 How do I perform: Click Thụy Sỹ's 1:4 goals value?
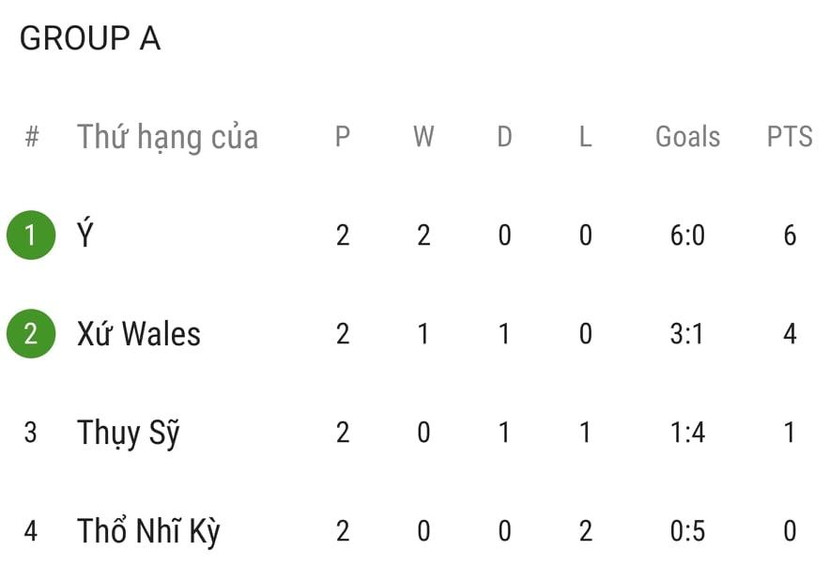tap(687, 433)
